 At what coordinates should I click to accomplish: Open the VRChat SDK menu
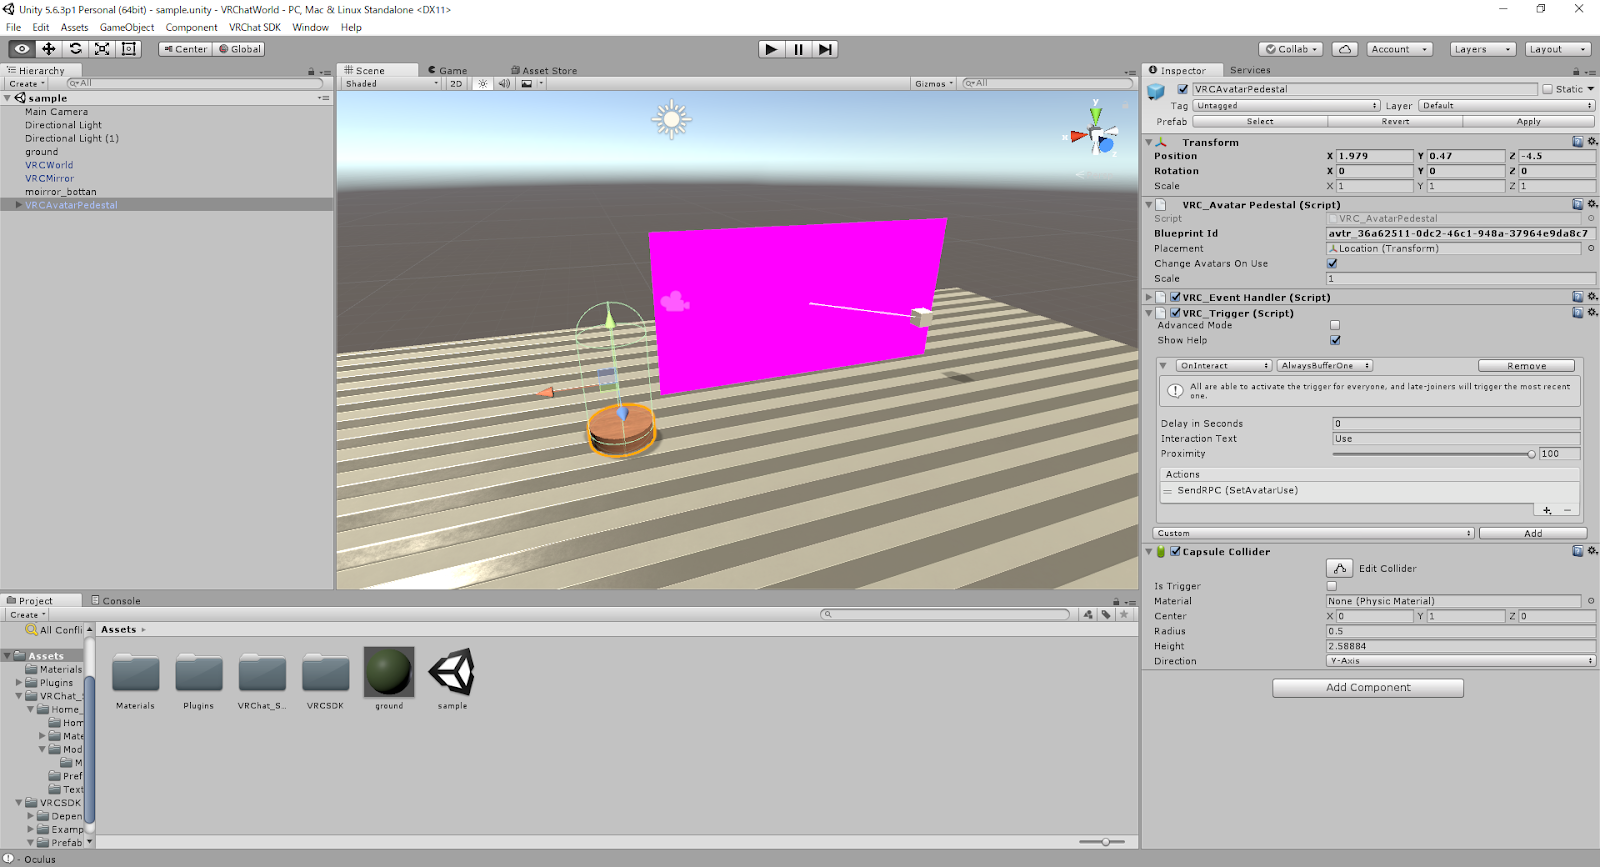tap(255, 27)
